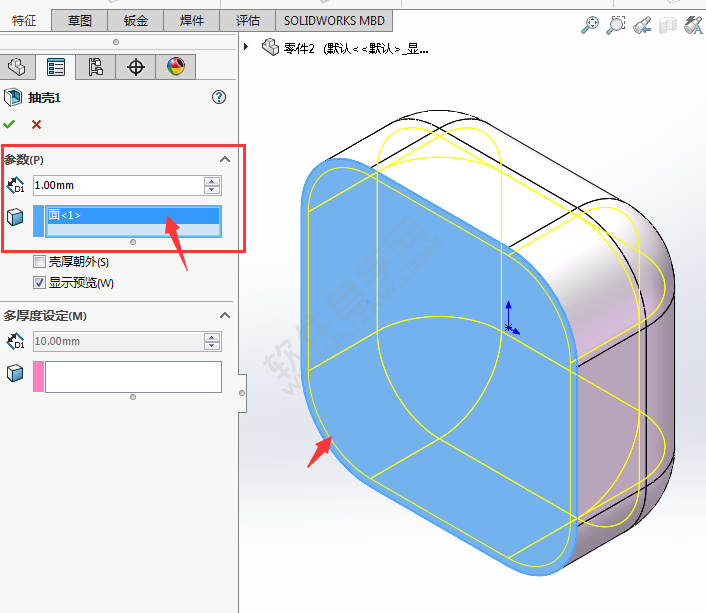Decrease the 10.00mm multi-thickness value
Screen dimensions: 706x613
click(x=212, y=346)
